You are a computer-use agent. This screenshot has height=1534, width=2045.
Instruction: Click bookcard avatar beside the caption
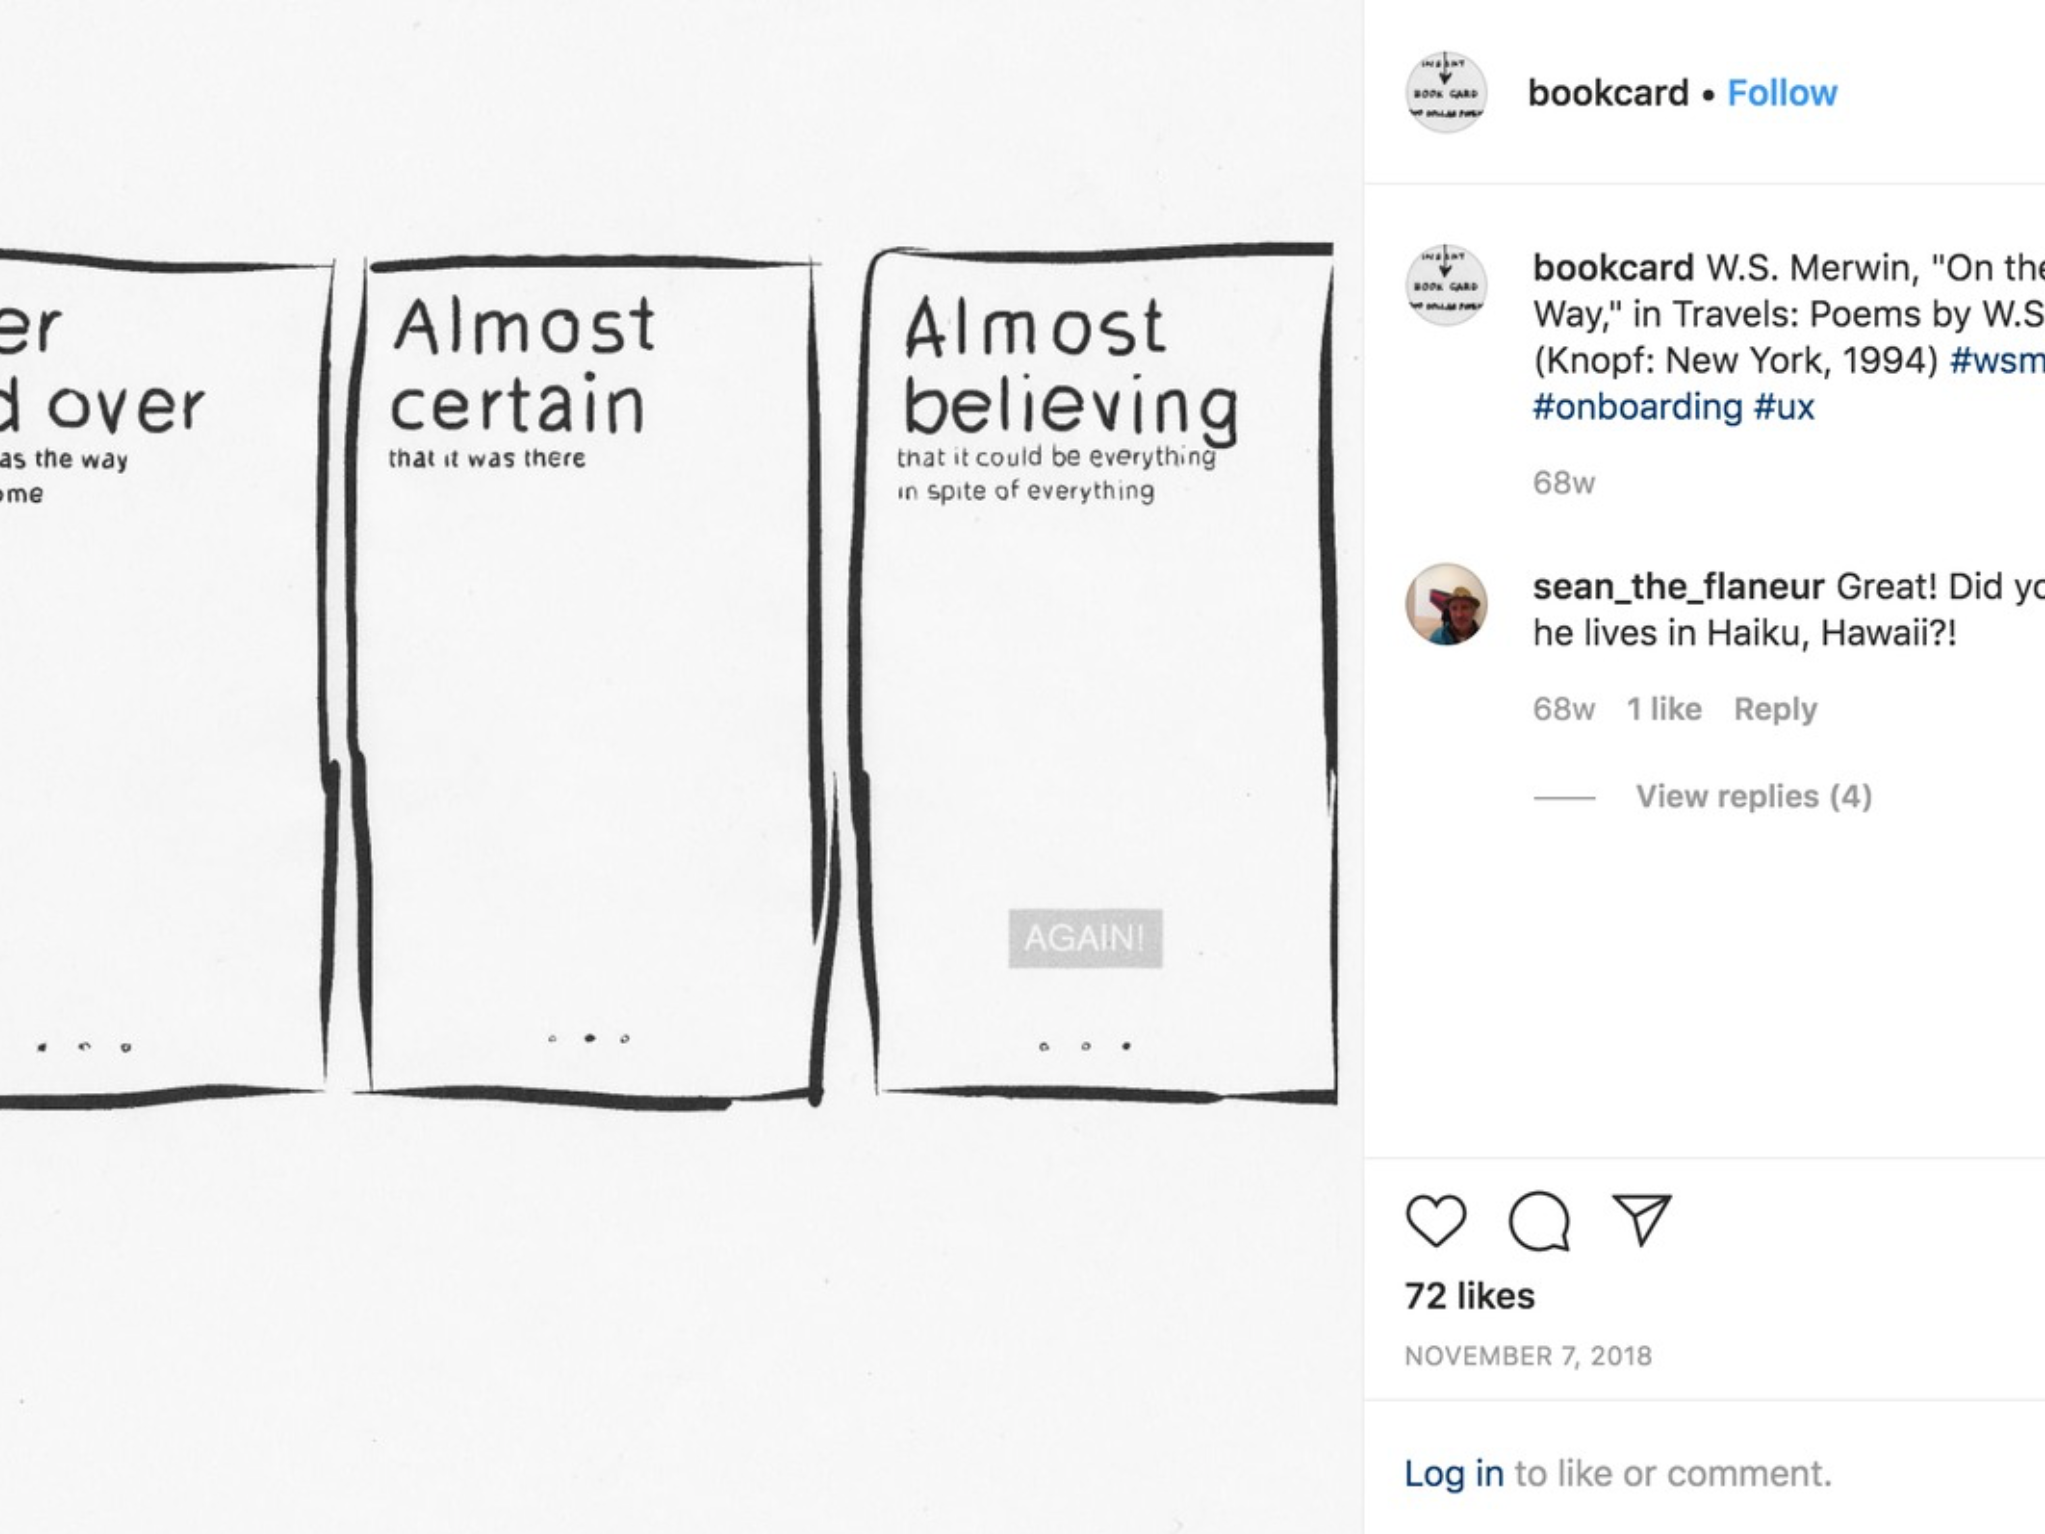tap(1445, 285)
